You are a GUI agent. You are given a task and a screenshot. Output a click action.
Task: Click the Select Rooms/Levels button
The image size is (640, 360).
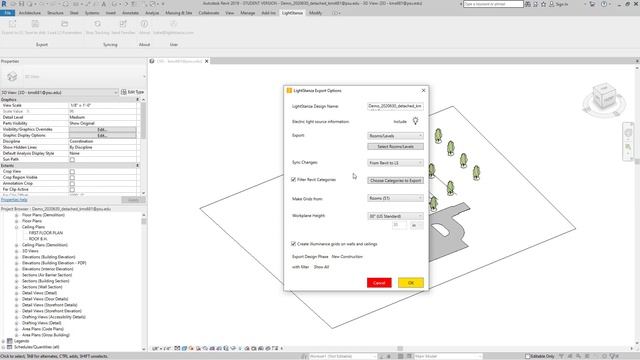click(x=395, y=146)
